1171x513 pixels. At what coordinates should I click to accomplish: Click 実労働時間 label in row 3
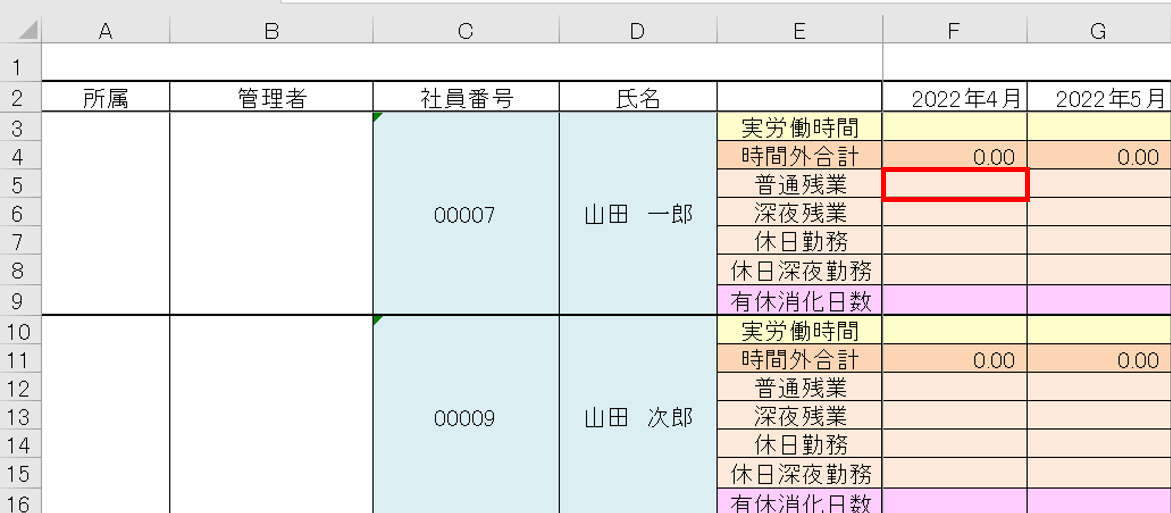tap(799, 128)
